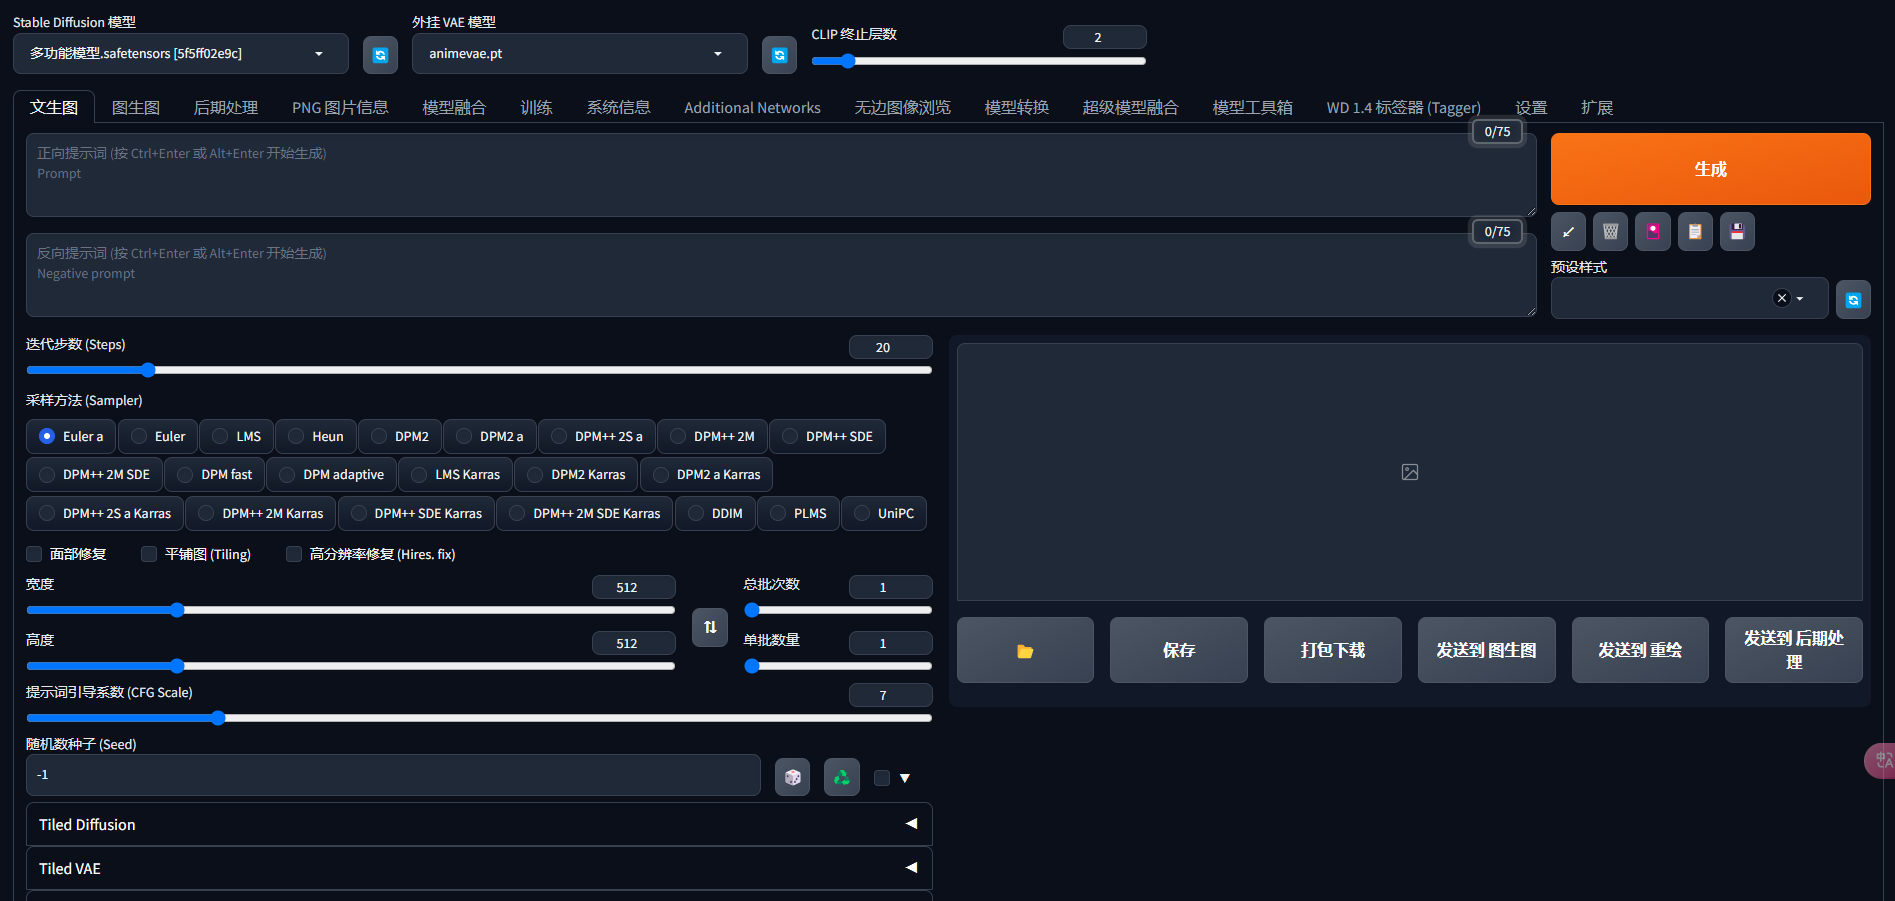Enable the 面部修复 checkbox
Screen dimensions: 1895x901
(35, 554)
